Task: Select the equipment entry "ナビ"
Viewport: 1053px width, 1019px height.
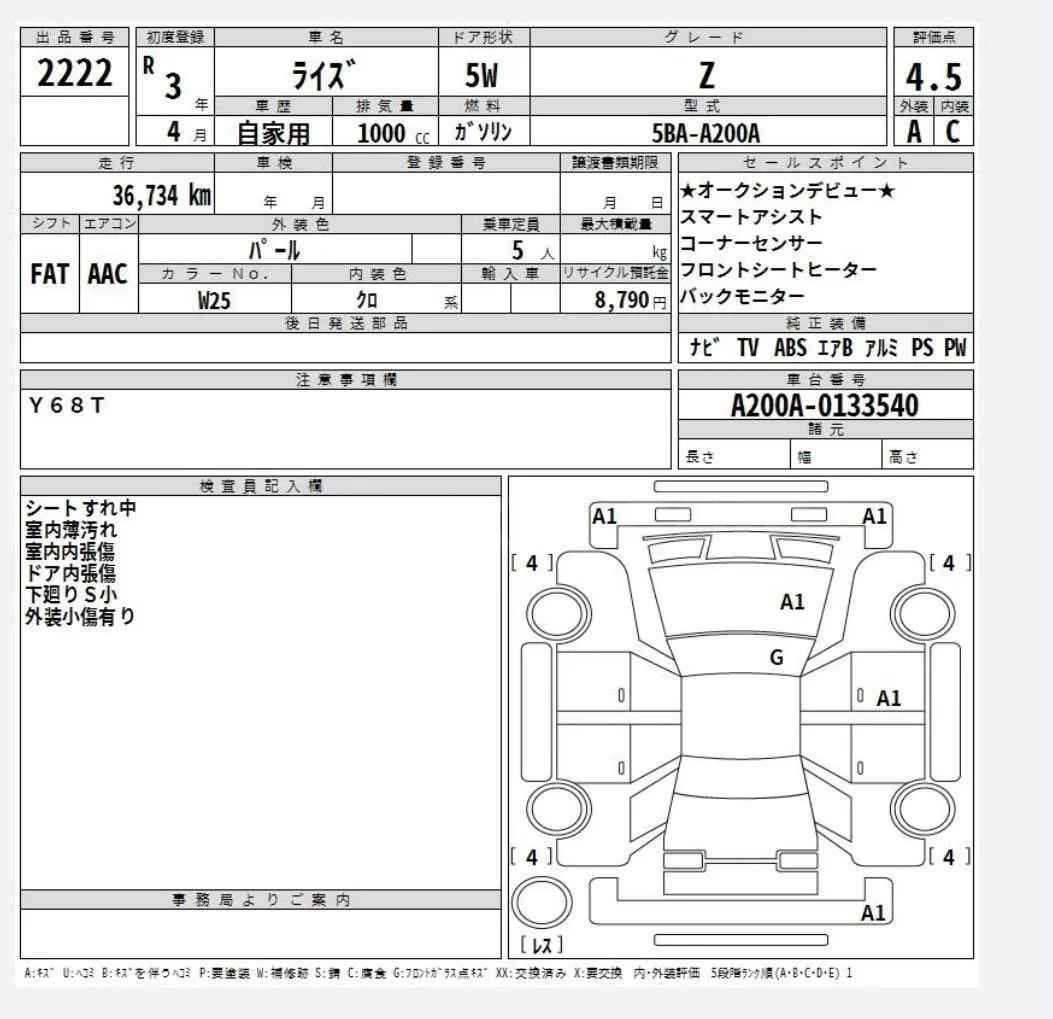Action: (705, 347)
